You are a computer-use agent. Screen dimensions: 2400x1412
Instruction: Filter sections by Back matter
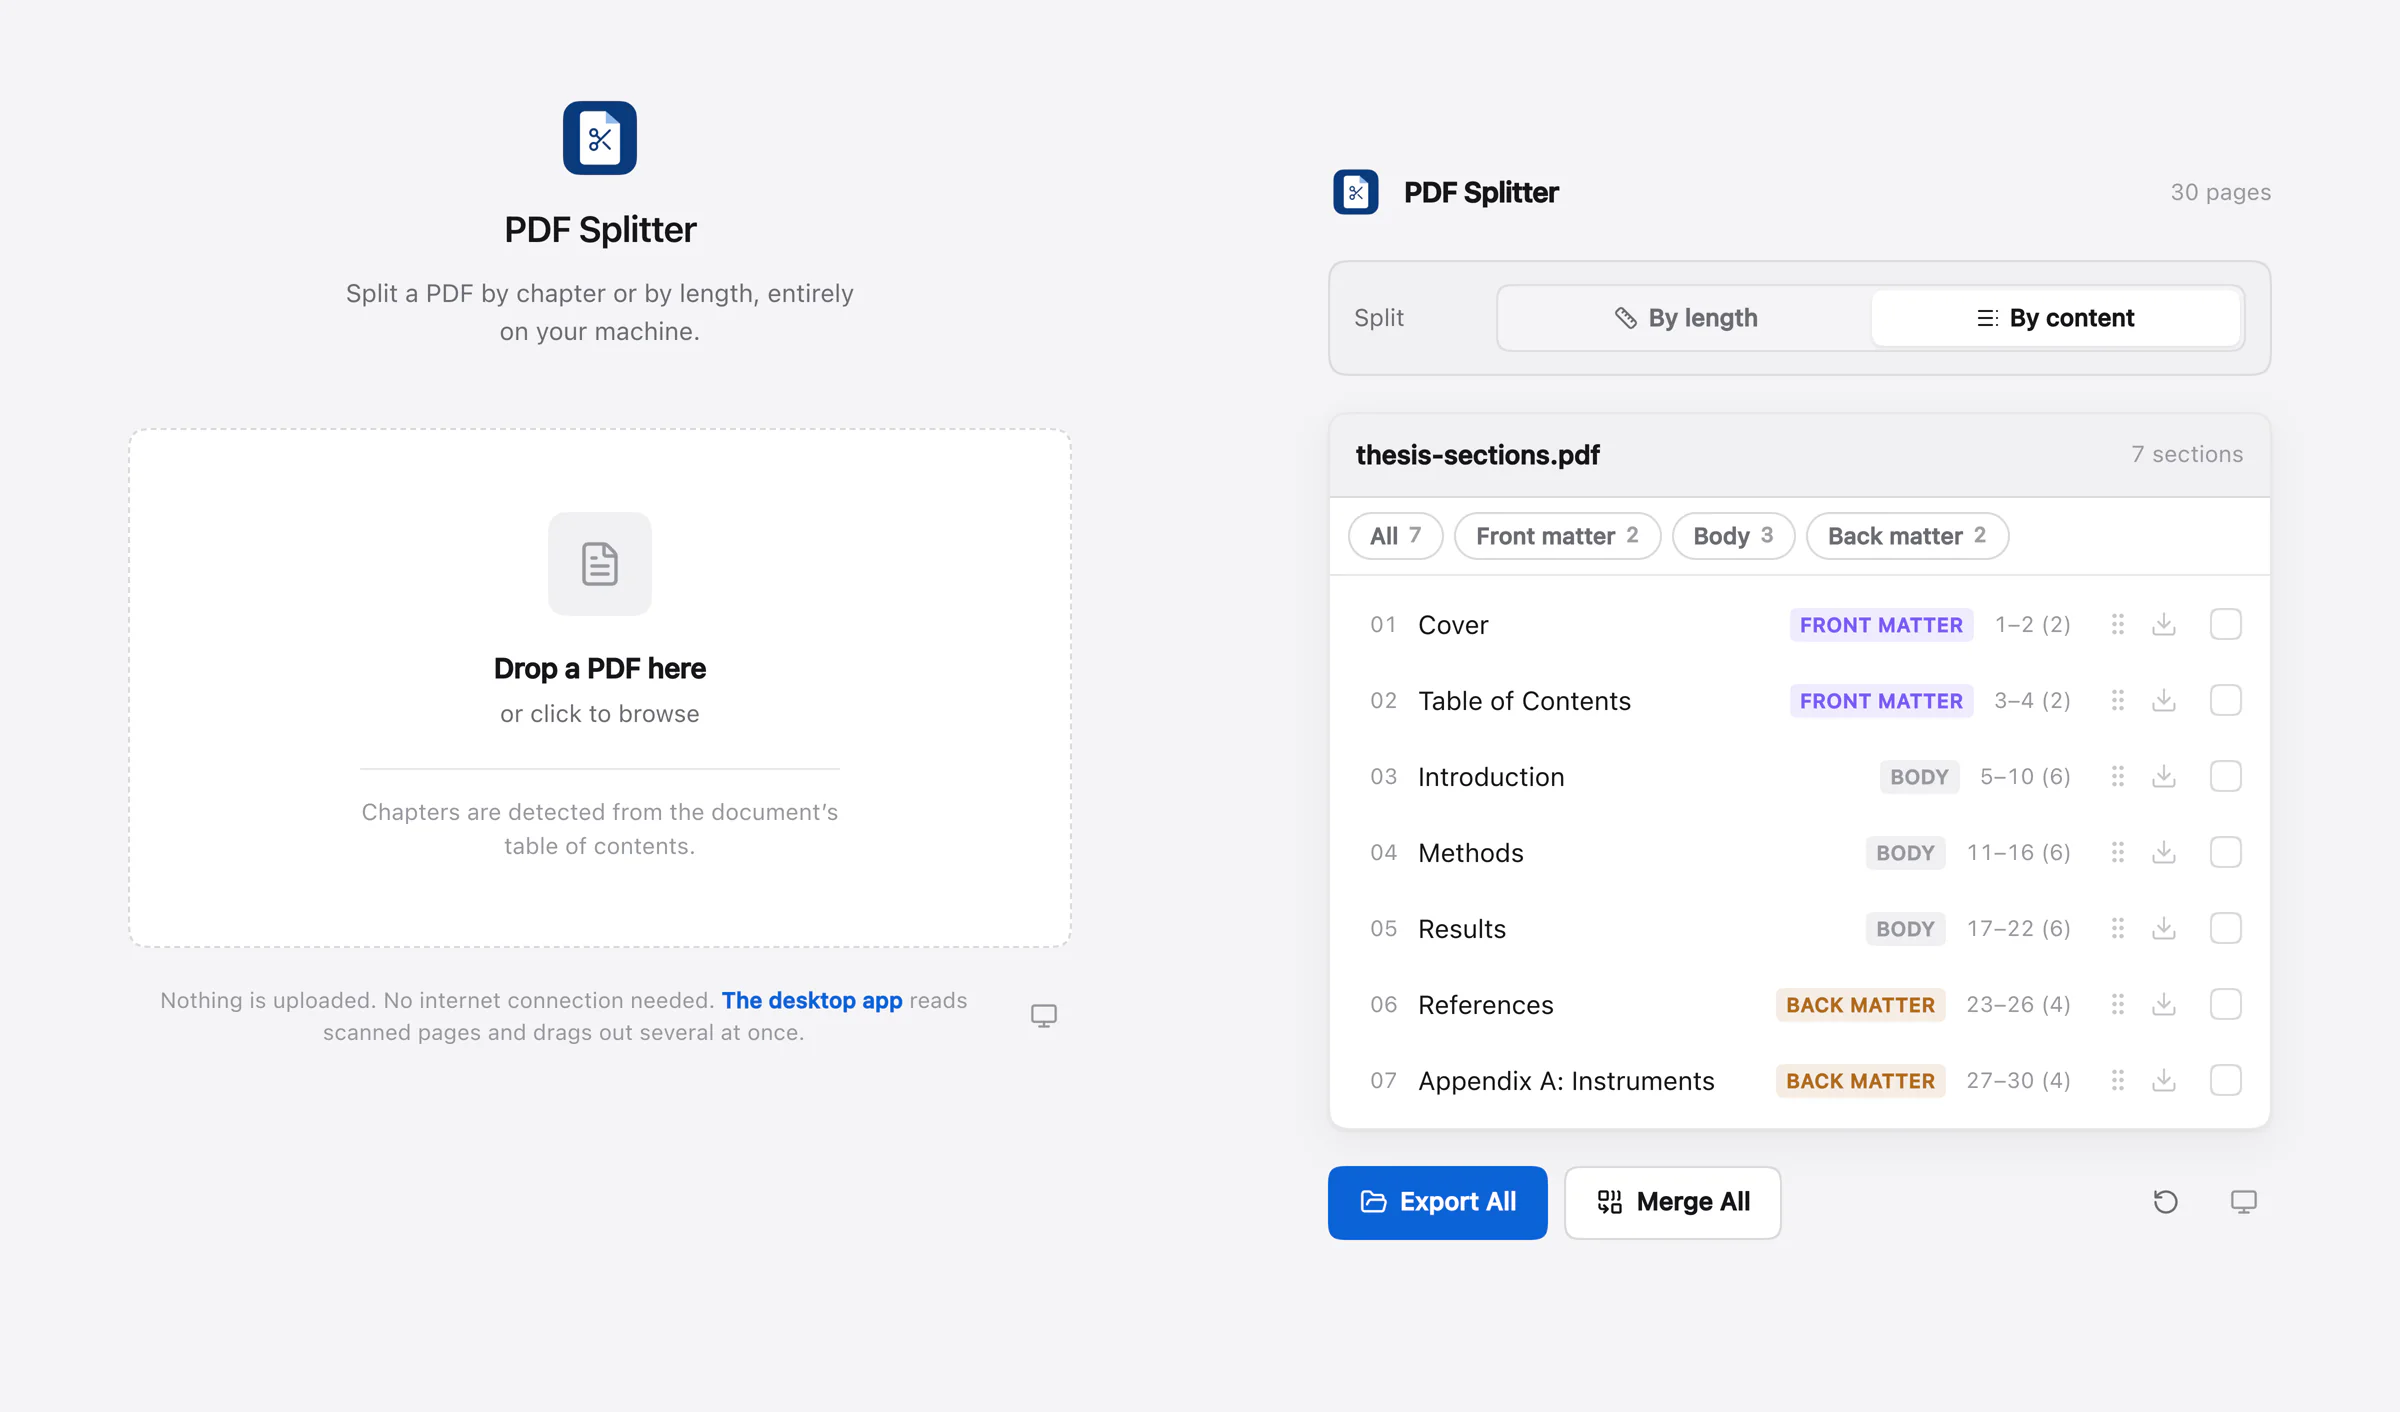click(1907, 536)
